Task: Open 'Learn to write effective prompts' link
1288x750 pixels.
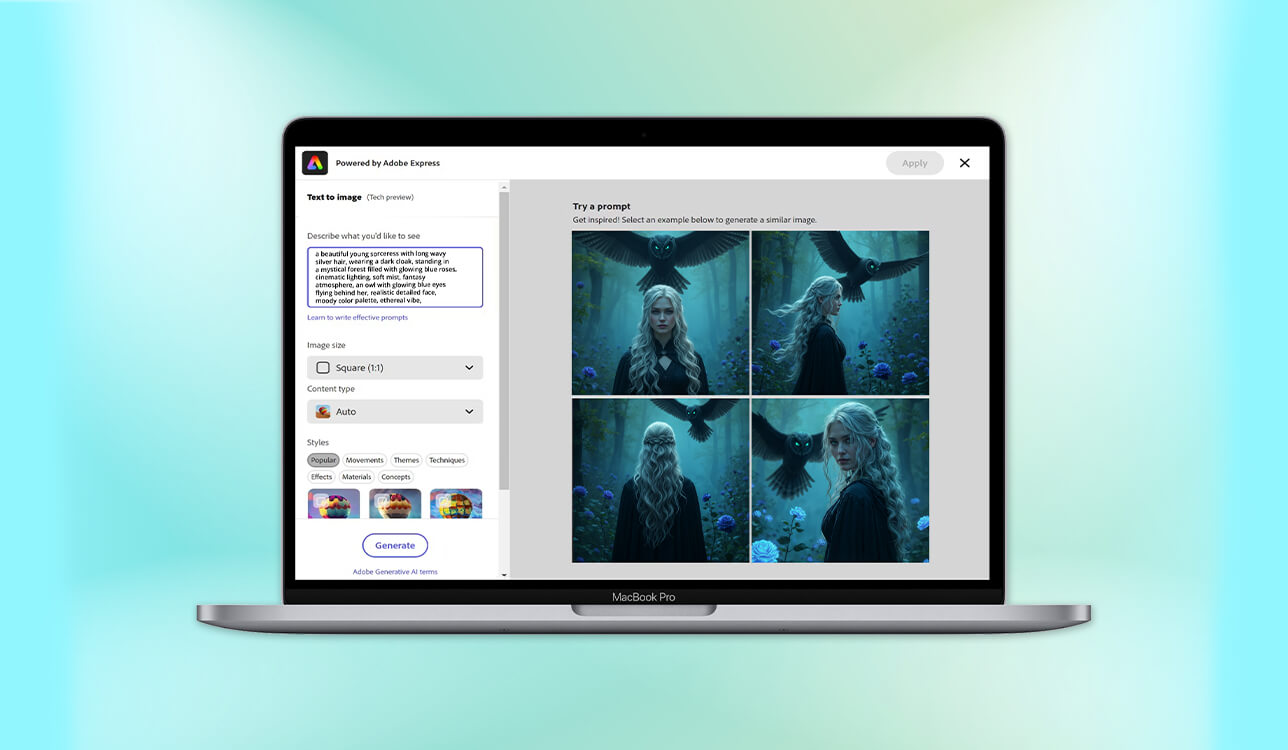Action: [x=357, y=317]
